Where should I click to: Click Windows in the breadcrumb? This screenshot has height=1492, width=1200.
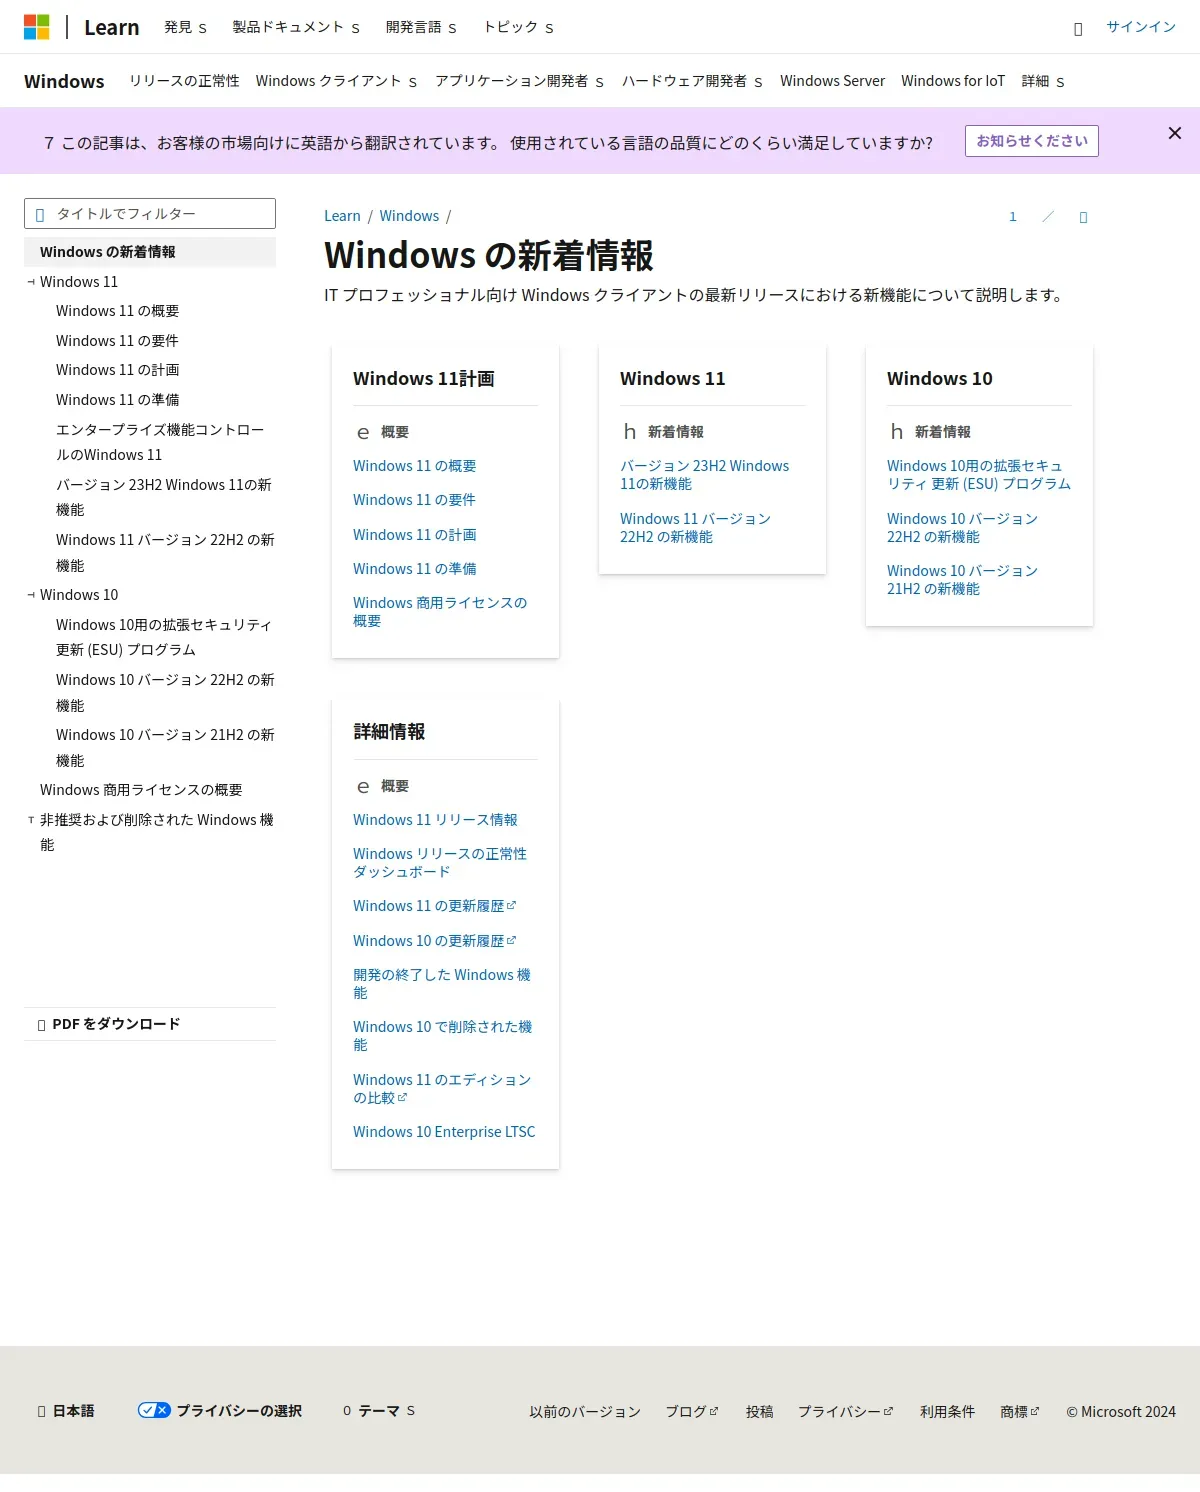409,216
